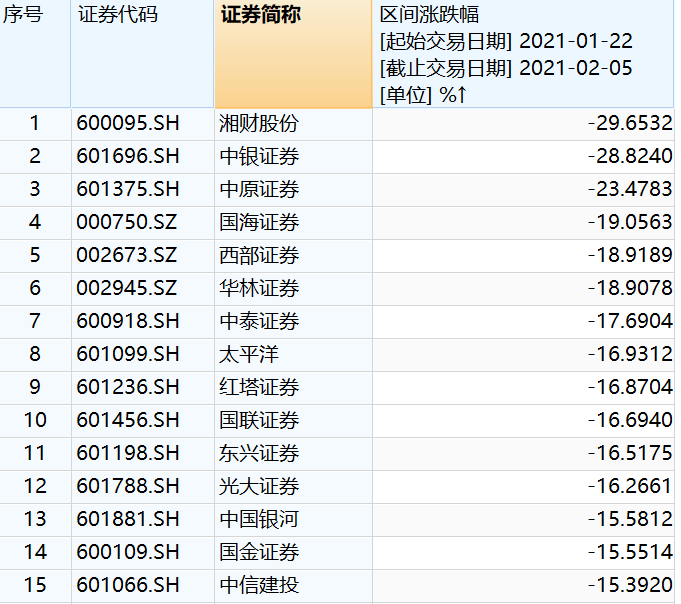681x604 pixels.
Task: Click row number 10 in 序号 column
Action: click(x=35, y=420)
